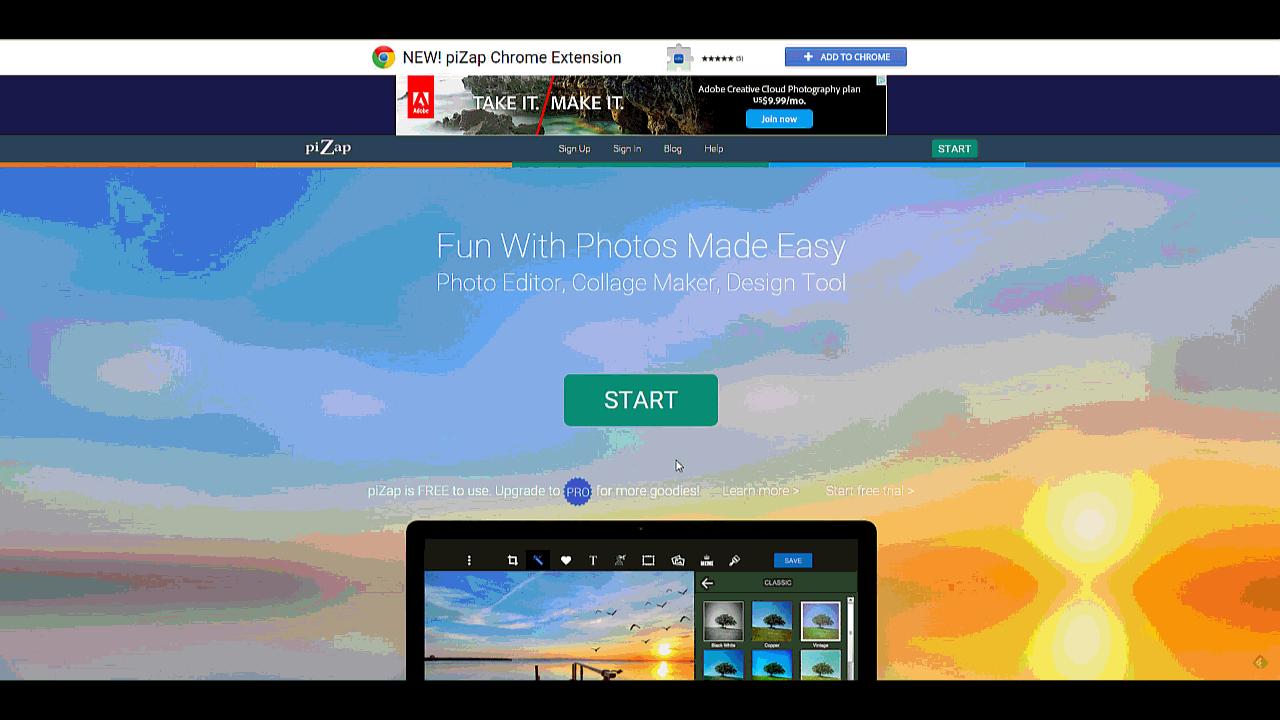Click the Adobe Creative Cloud Photography plan text

point(779,89)
